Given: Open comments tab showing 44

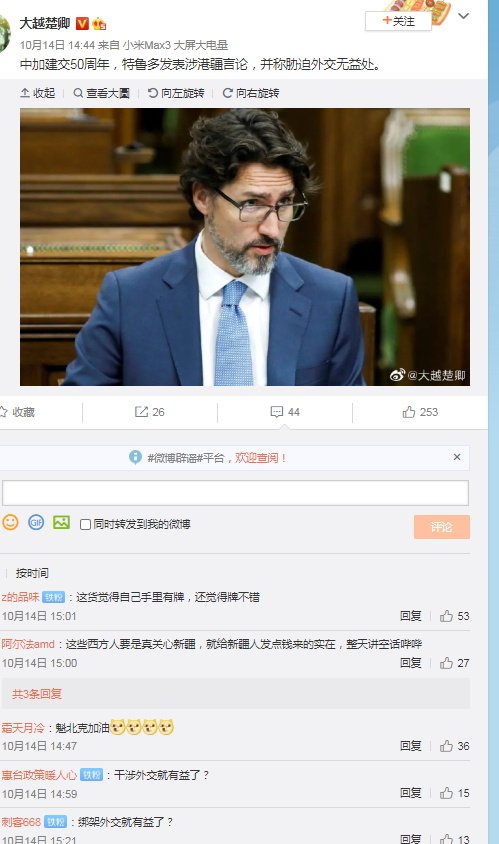Looking at the screenshot, I should 285,412.
